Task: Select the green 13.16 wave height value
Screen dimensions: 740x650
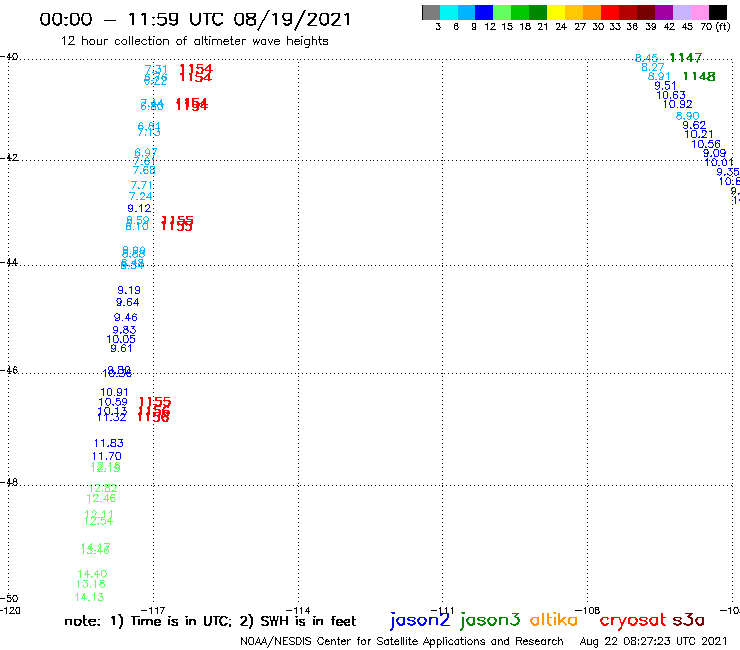Action: click(91, 584)
